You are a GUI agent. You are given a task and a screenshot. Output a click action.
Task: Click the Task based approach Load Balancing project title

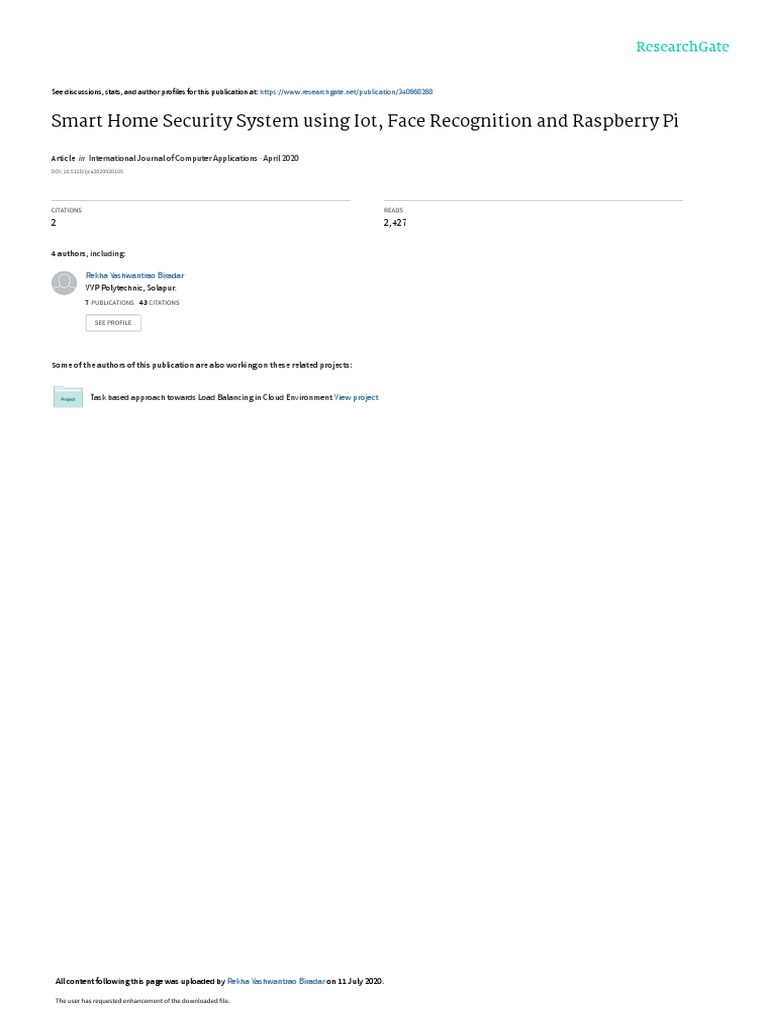click(212, 397)
